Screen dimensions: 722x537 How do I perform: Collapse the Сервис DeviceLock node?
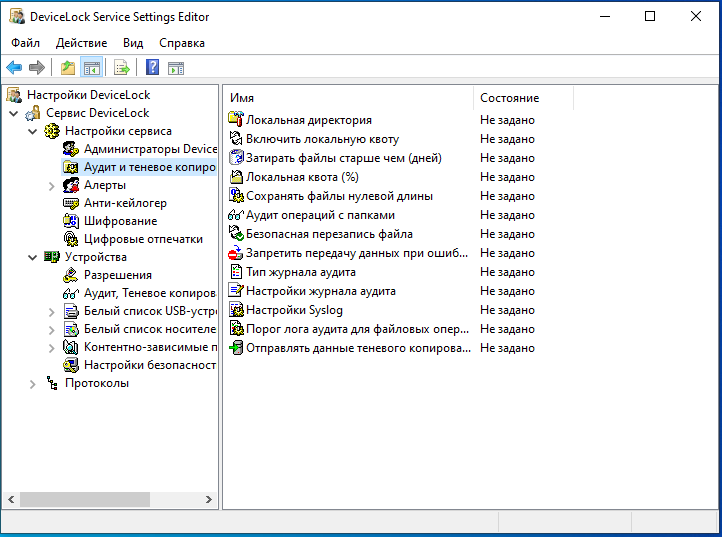(x=14, y=113)
